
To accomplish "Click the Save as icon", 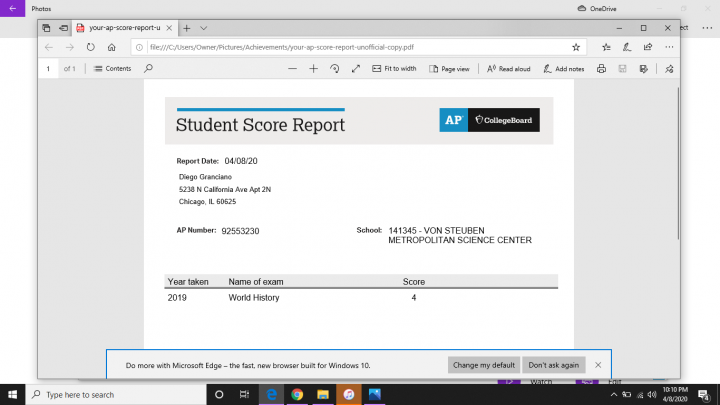I will (x=643, y=69).
